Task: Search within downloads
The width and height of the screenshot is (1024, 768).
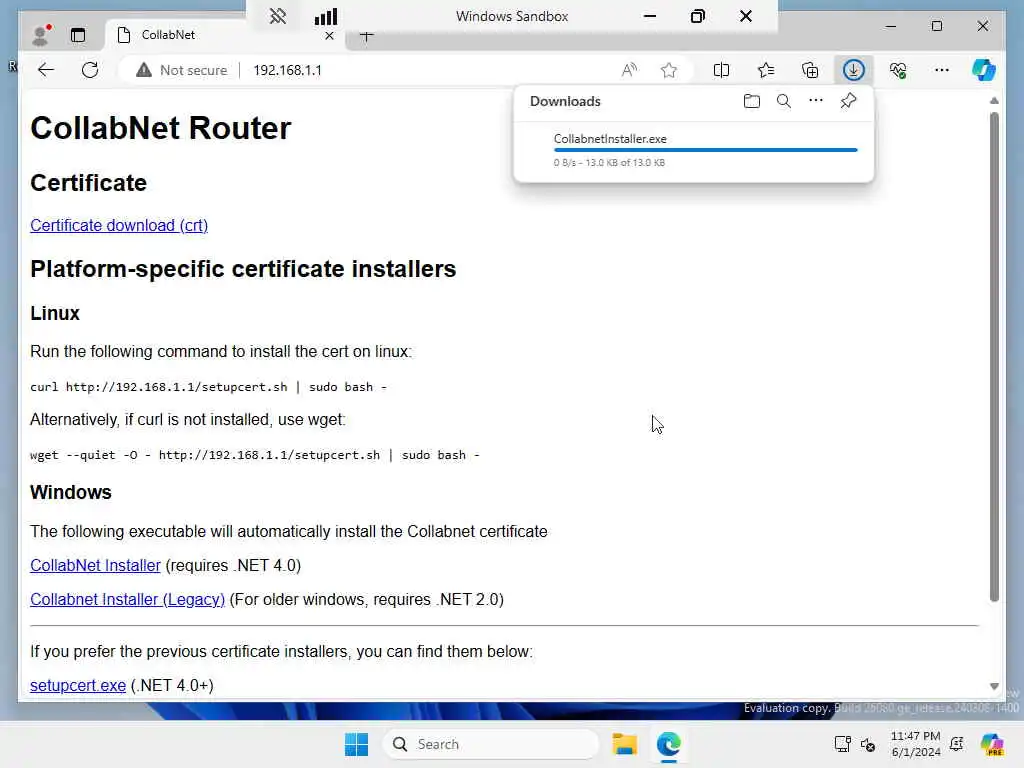Action: pos(784,101)
